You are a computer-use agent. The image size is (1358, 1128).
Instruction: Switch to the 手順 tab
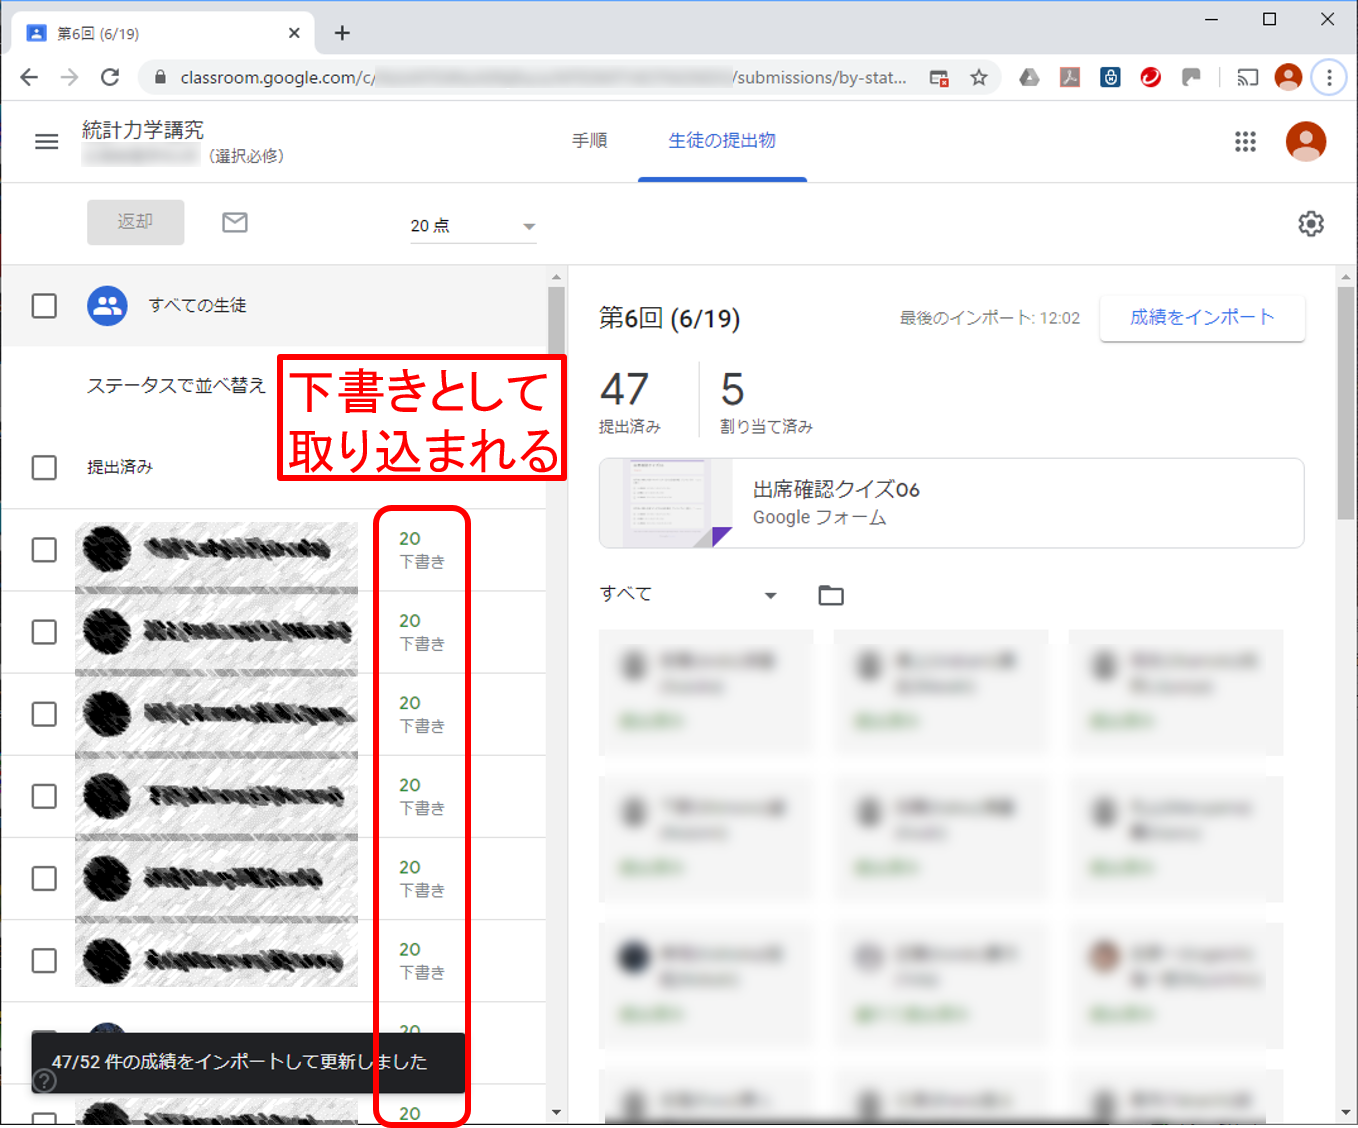point(590,141)
